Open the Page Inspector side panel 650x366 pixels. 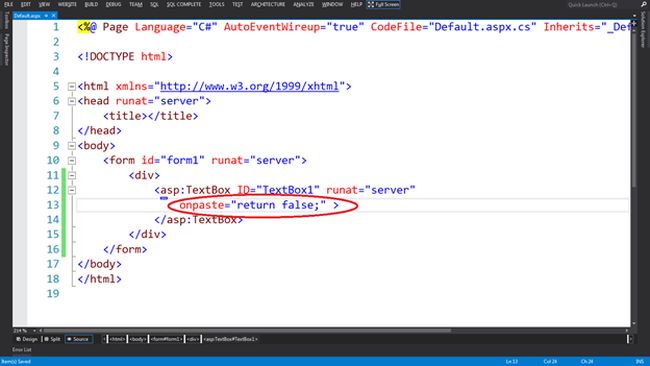click(6, 50)
